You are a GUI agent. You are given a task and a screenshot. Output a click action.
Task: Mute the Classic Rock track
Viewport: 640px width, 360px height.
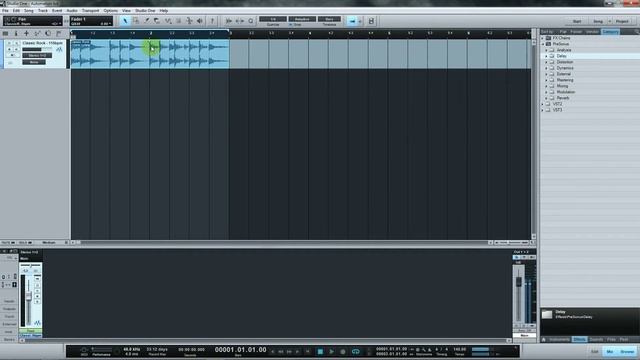9,43
